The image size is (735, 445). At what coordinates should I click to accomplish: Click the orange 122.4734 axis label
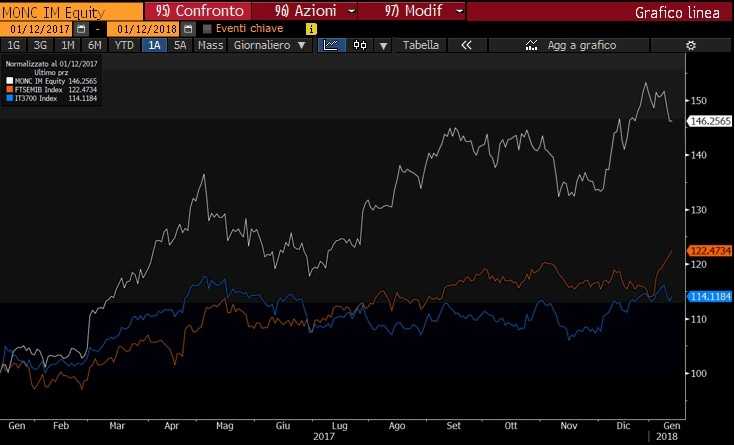coord(710,251)
